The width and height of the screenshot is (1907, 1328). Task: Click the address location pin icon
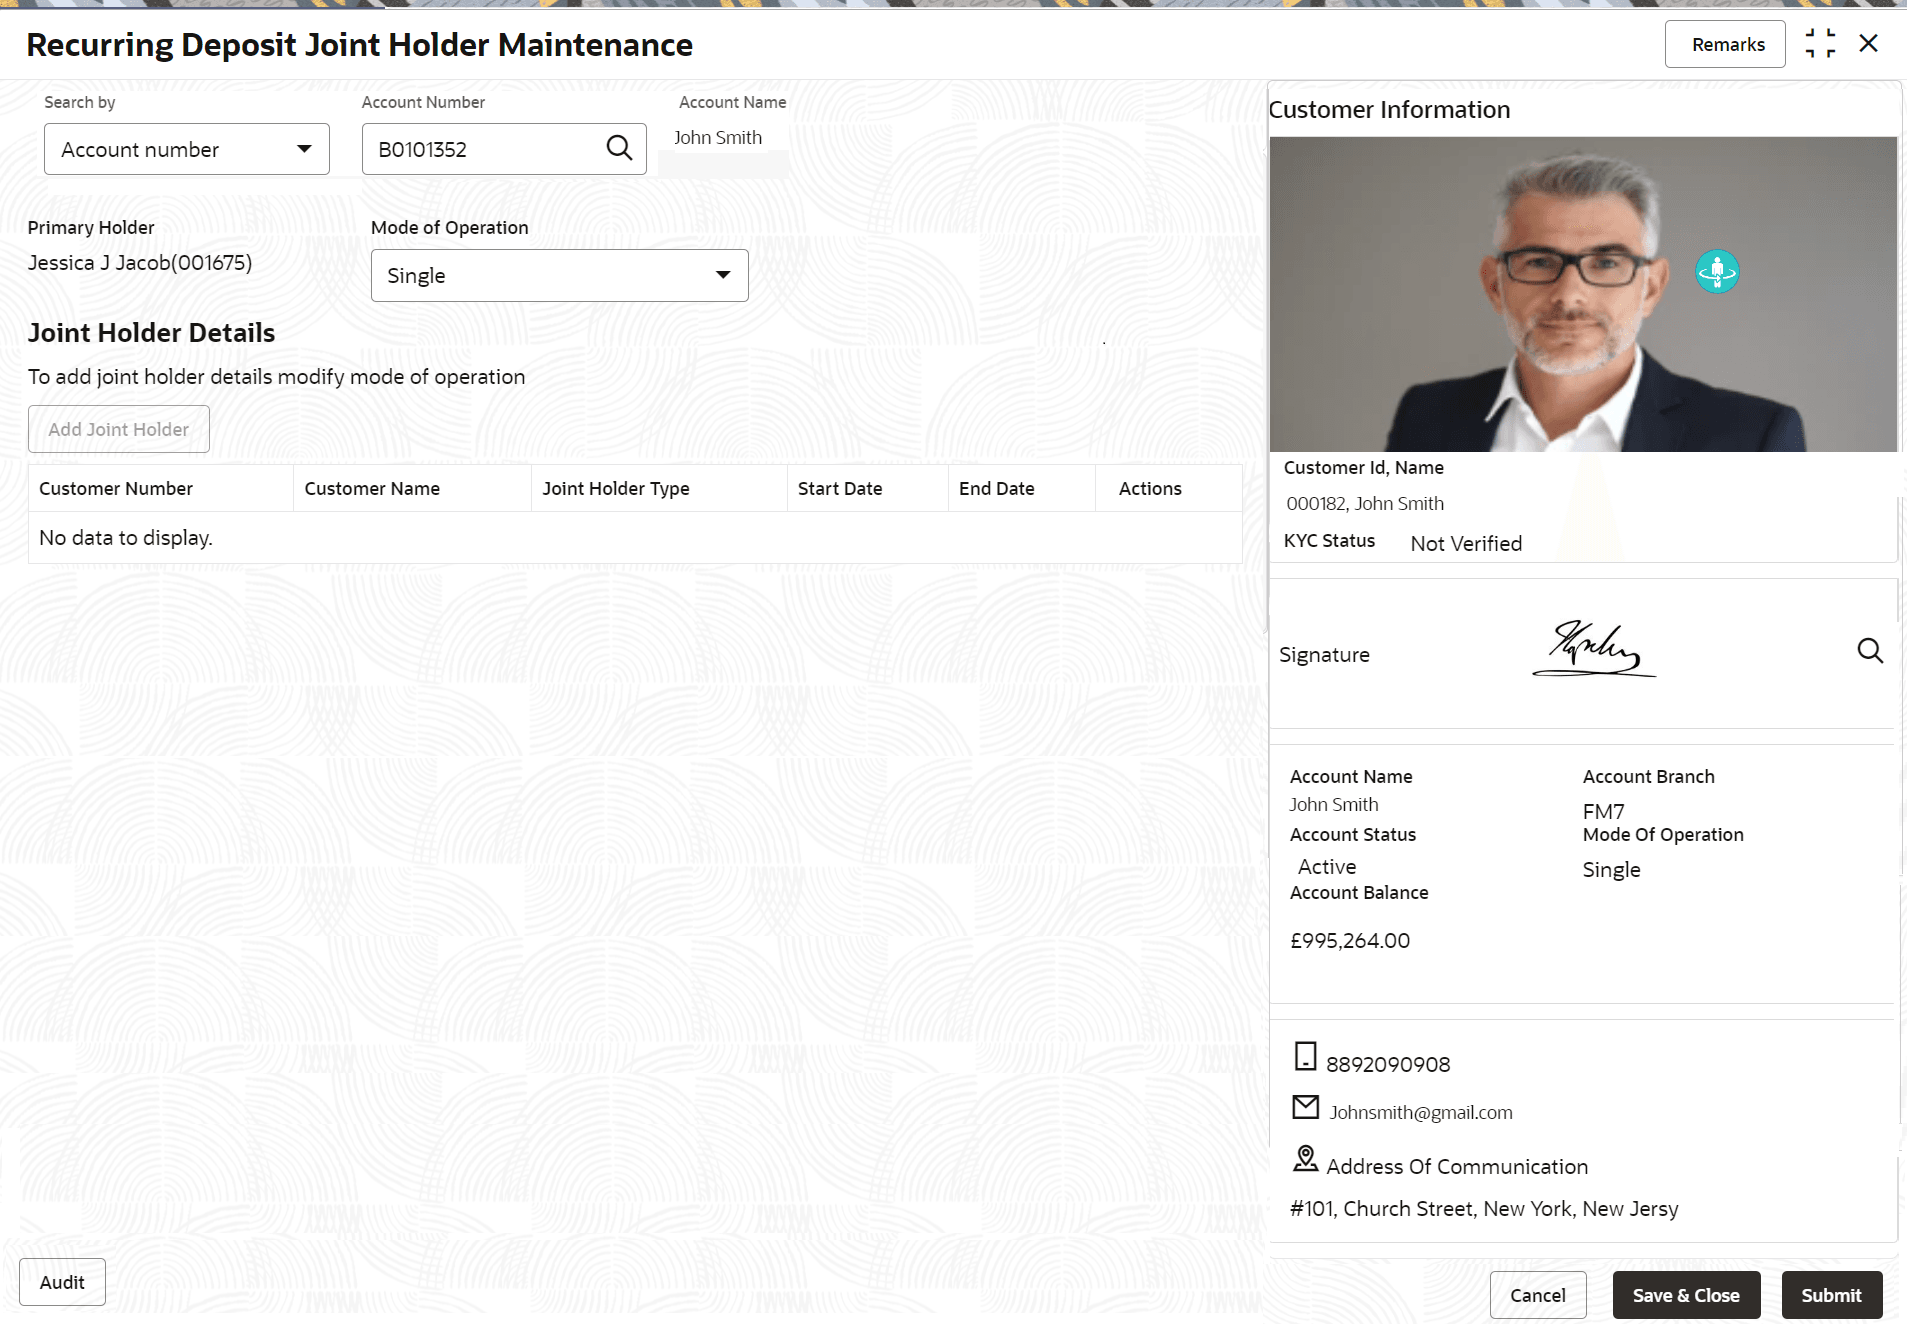1305,1159
